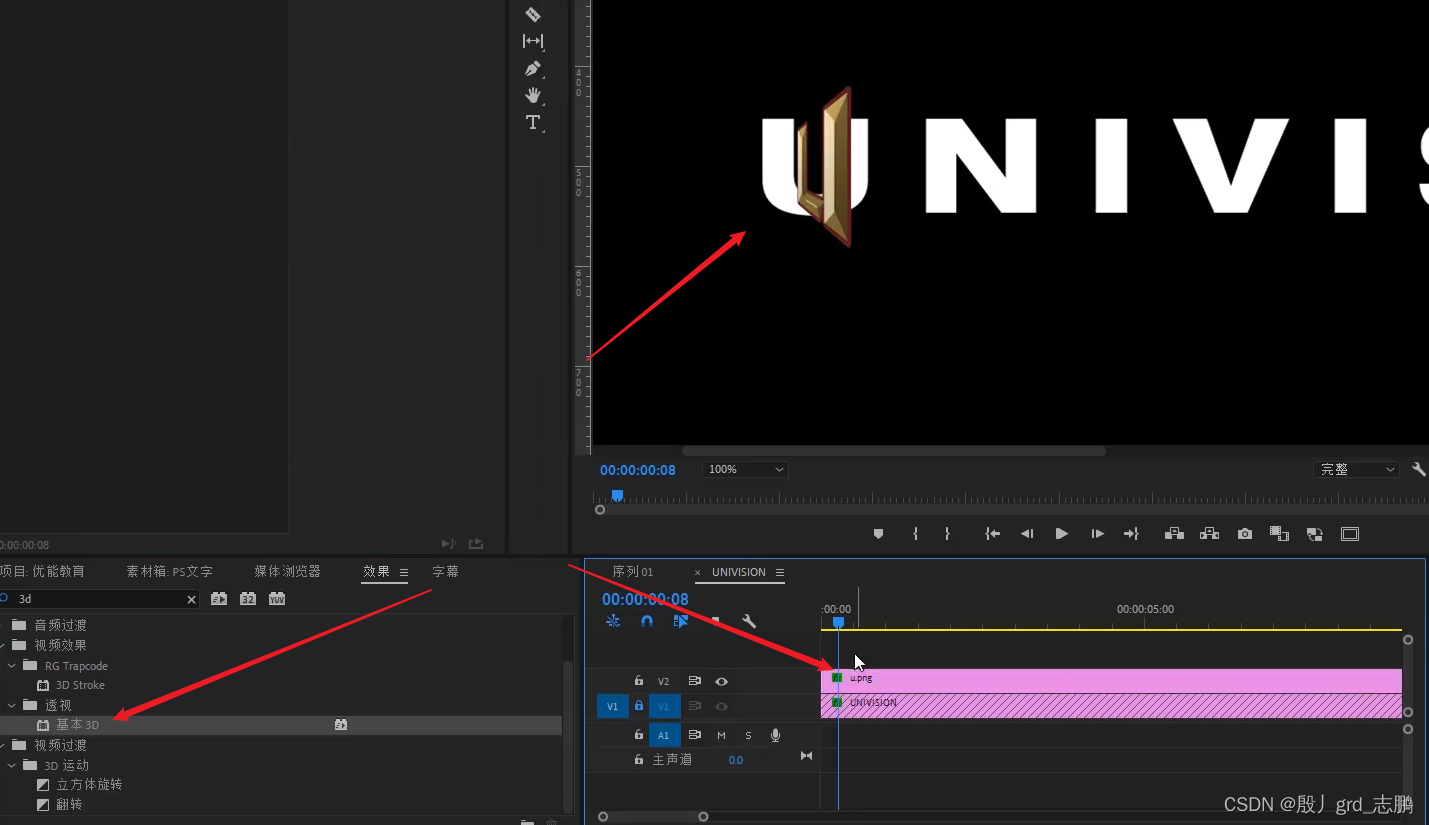Click the V1 source patching button
Image resolution: width=1429 pixels, height=825 pixels.
pyautogui.click(x=613, y=706)
